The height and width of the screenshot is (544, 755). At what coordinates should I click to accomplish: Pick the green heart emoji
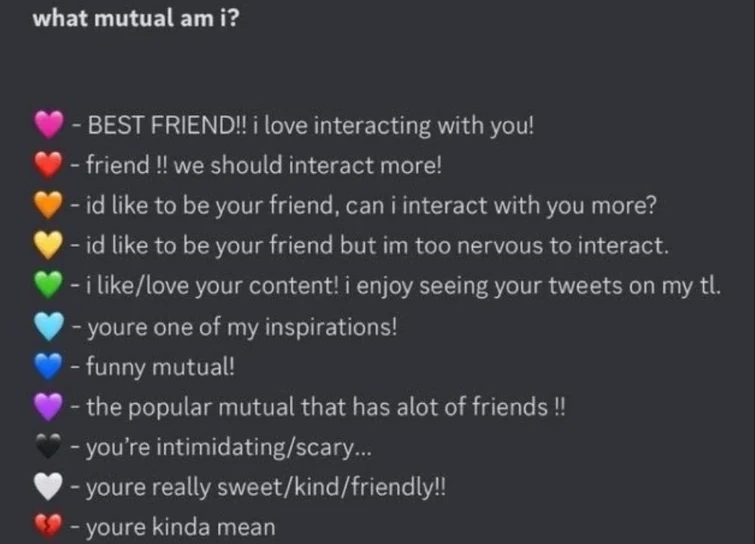pyautogui.click(x=49, y=285)
